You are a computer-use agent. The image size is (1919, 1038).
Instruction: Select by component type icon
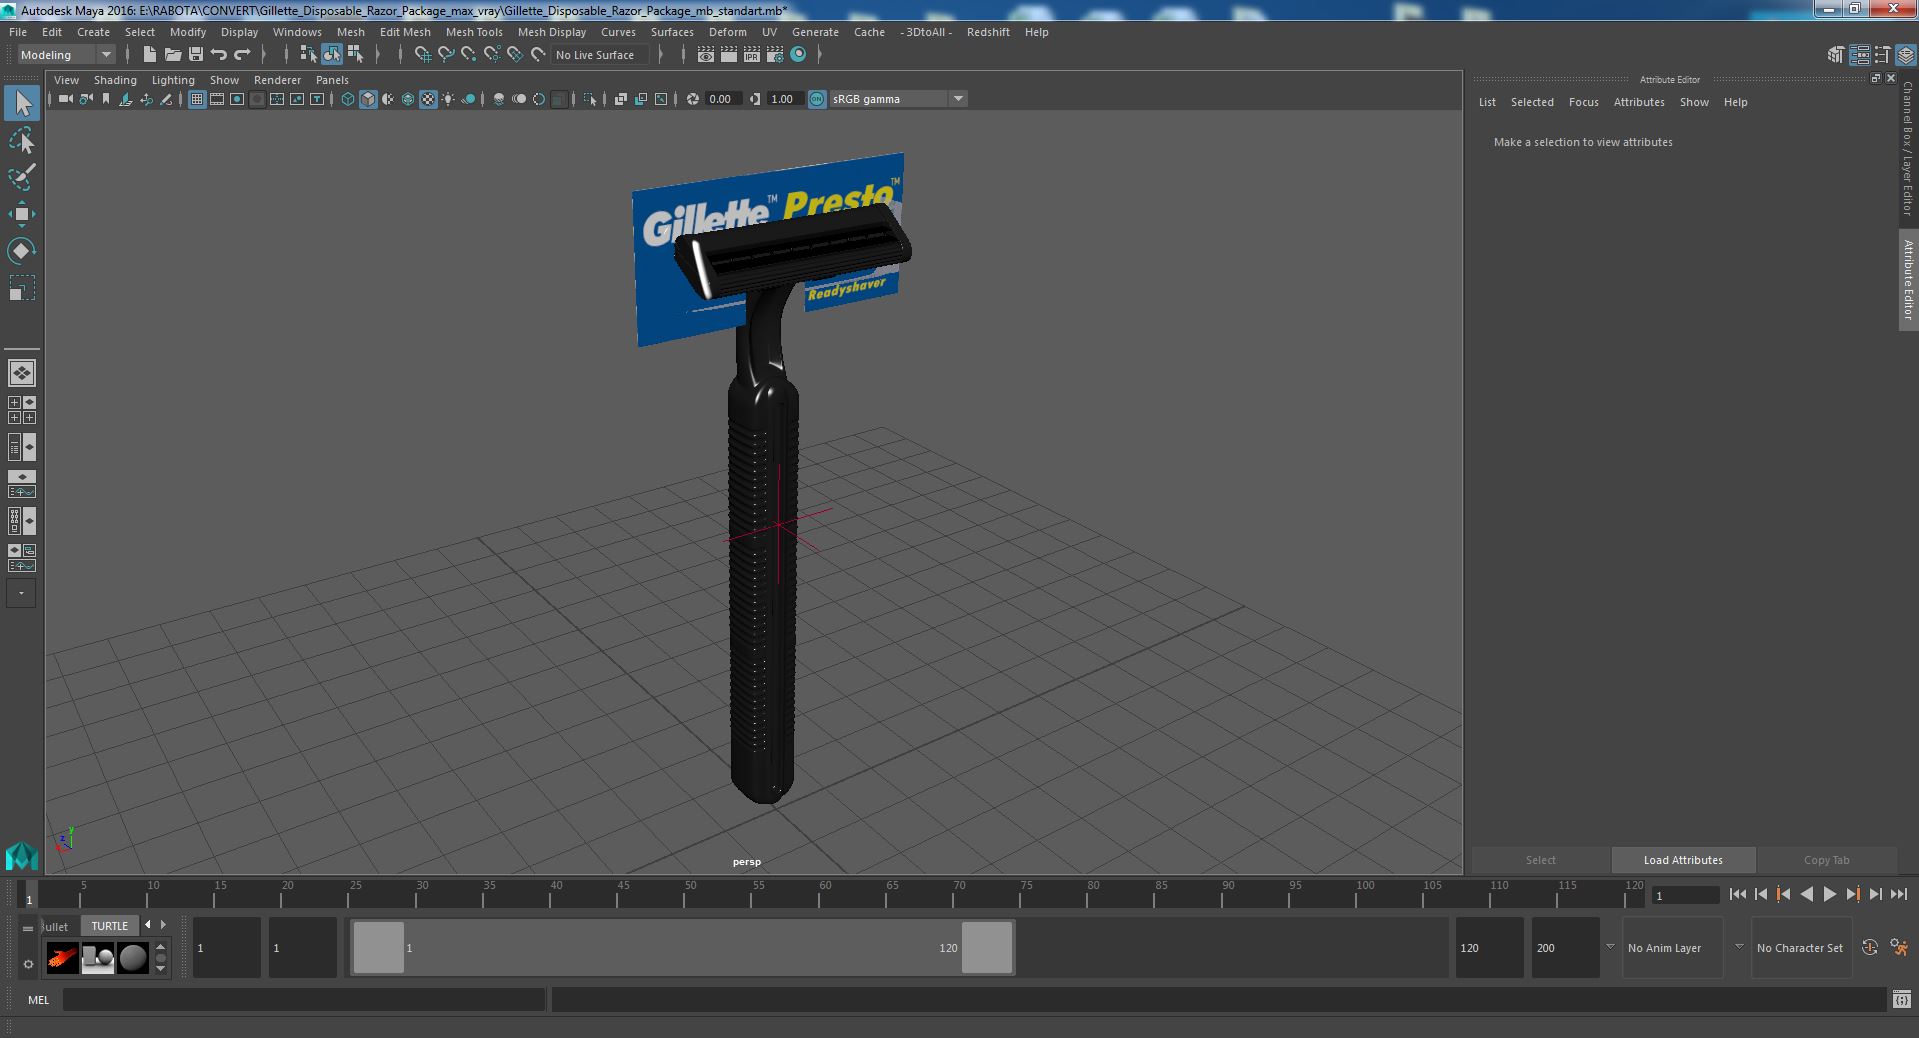pos(355,55)
